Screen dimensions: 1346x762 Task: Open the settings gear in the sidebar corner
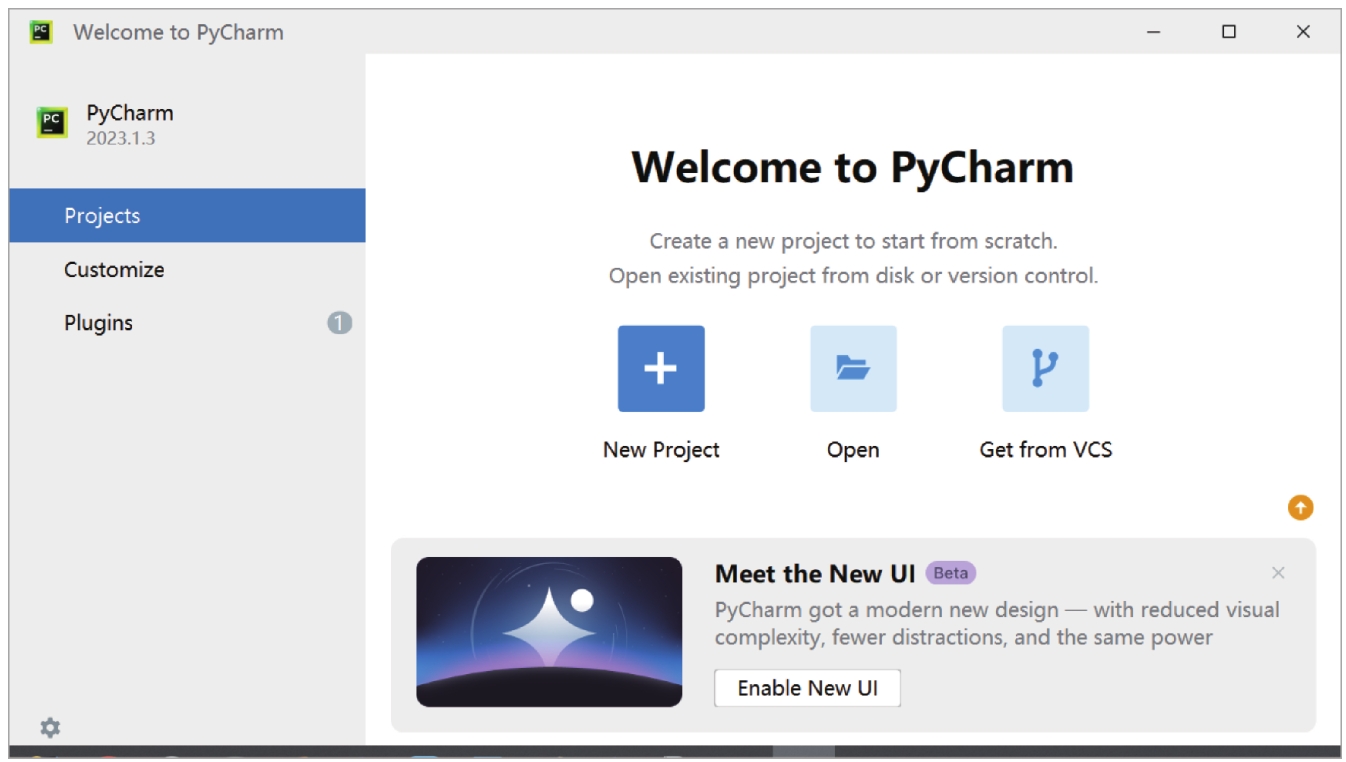[50, 728]
